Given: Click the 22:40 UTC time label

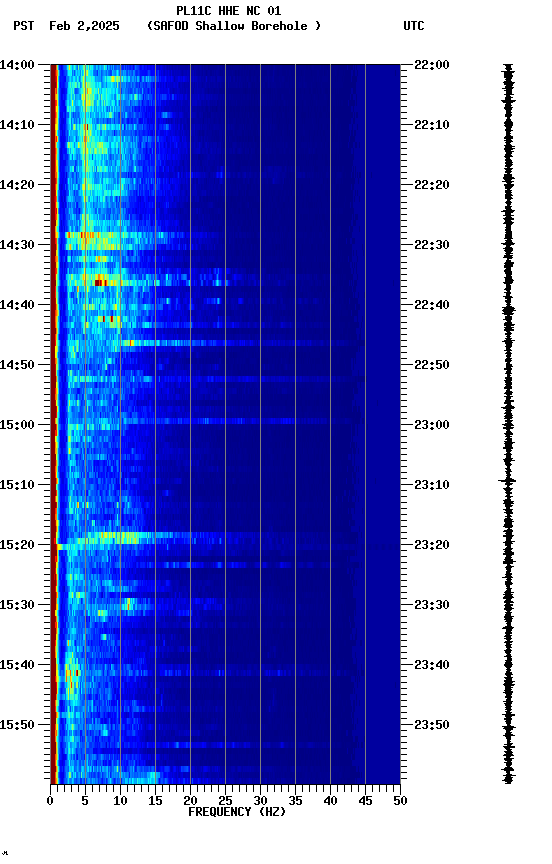Looking at the screenshot, I should click(x=432, y=305).
